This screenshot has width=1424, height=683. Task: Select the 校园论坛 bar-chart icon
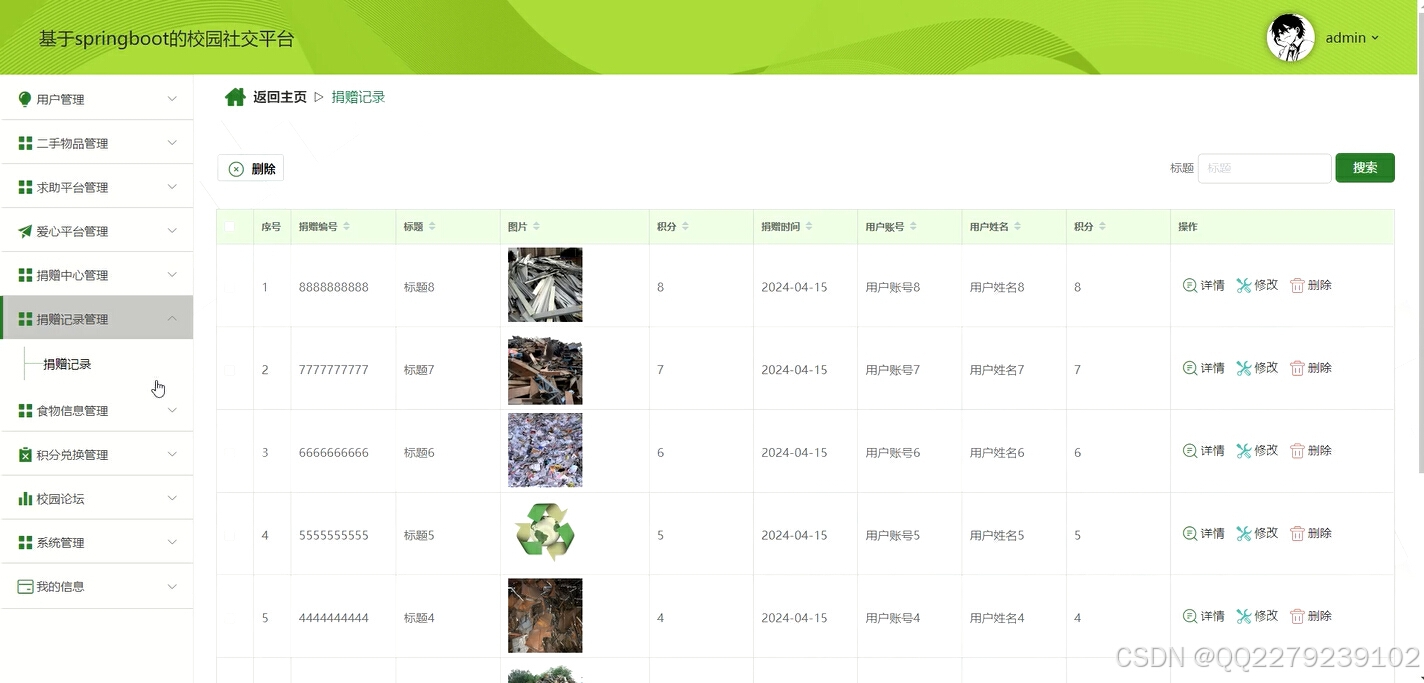click(23, 497)
